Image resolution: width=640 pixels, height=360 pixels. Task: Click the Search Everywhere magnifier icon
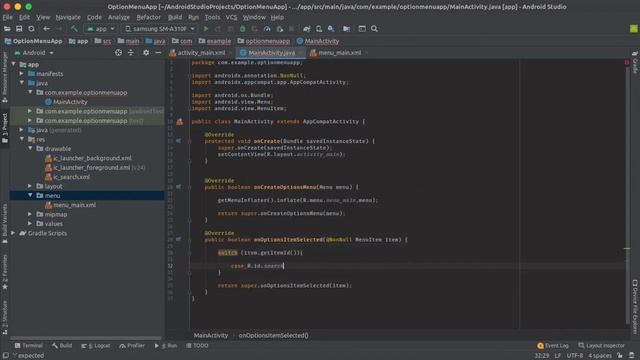pos(374,29)
